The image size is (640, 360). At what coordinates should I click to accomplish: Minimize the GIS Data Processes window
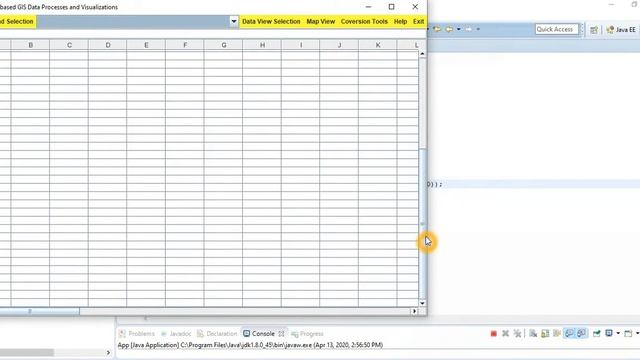click(x=368, y=7)
